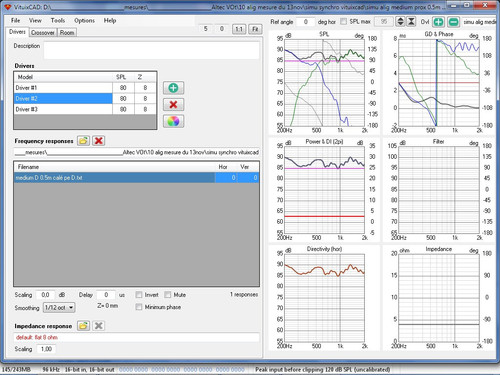Click the Hor column header
This screenshot has width=500, height=375.
click(x=226, y=167)
